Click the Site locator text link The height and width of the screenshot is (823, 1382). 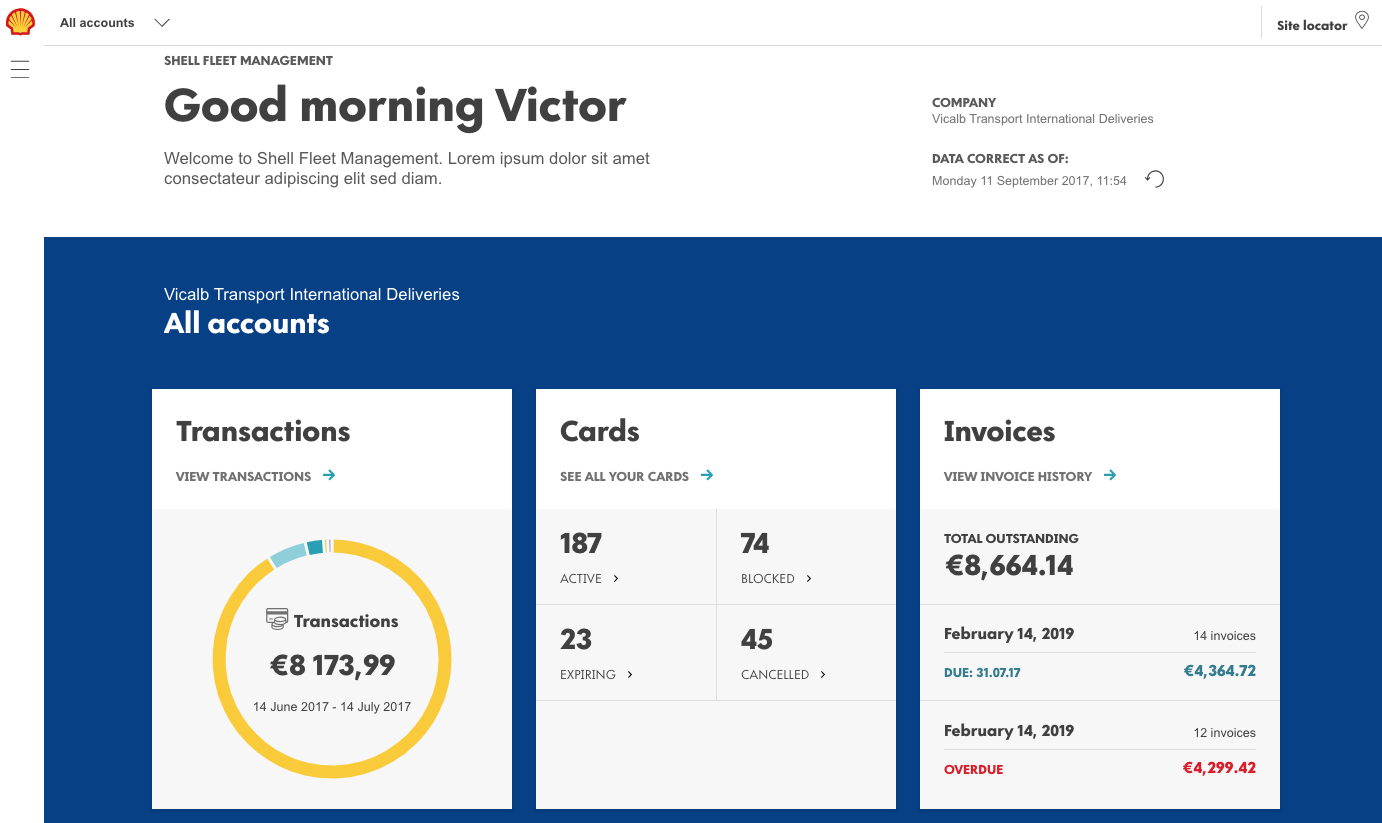(1311, 25)
